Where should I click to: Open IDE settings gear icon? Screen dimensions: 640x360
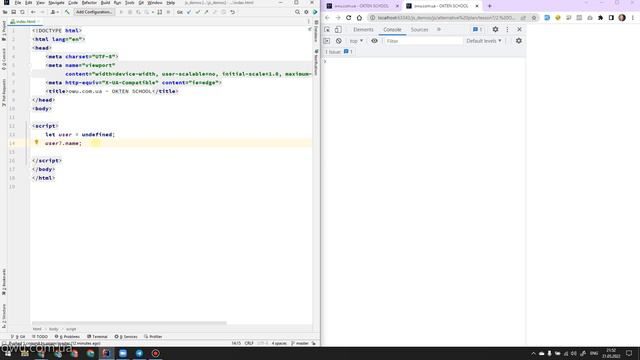point(306,12)
